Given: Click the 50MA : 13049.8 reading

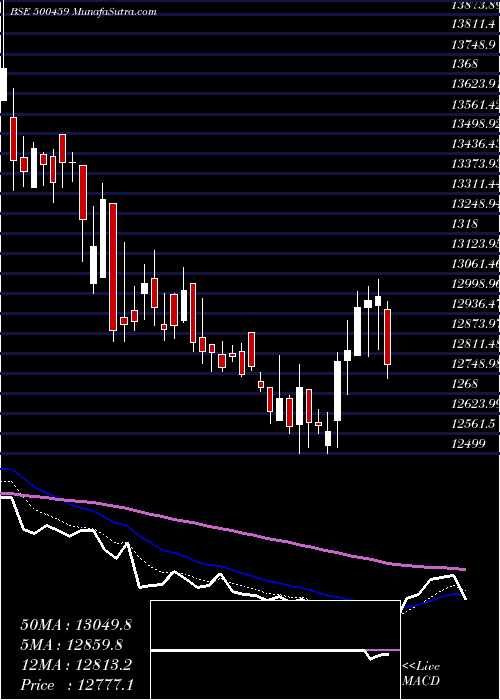Looking at the screenshot, I should 76,625.
